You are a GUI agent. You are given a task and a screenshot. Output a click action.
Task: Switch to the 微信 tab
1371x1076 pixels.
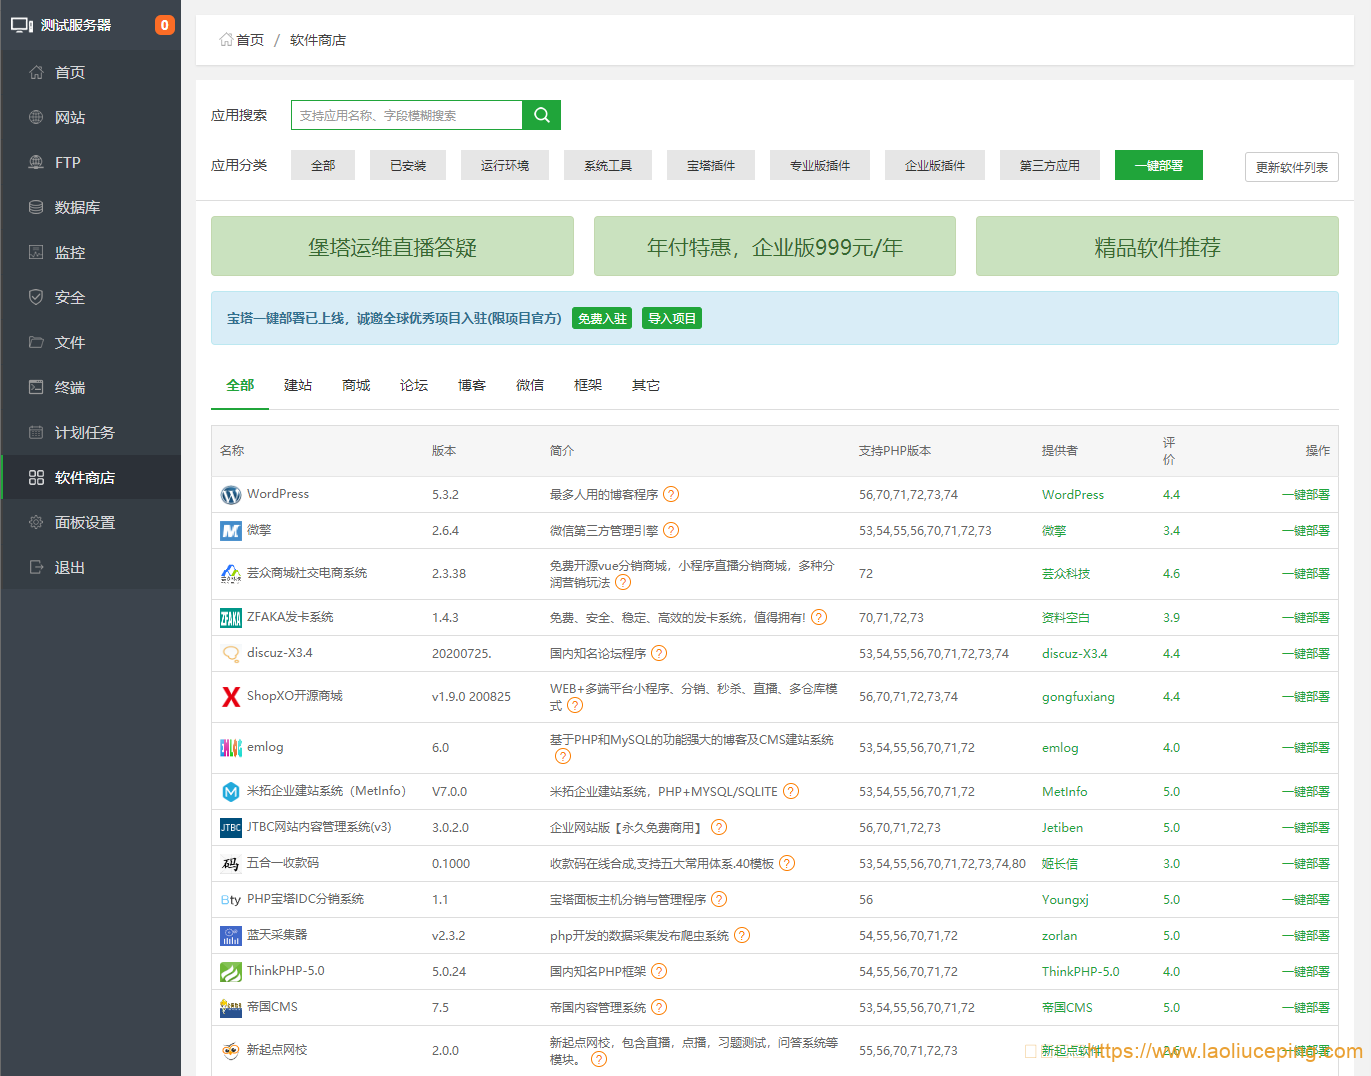530,385
